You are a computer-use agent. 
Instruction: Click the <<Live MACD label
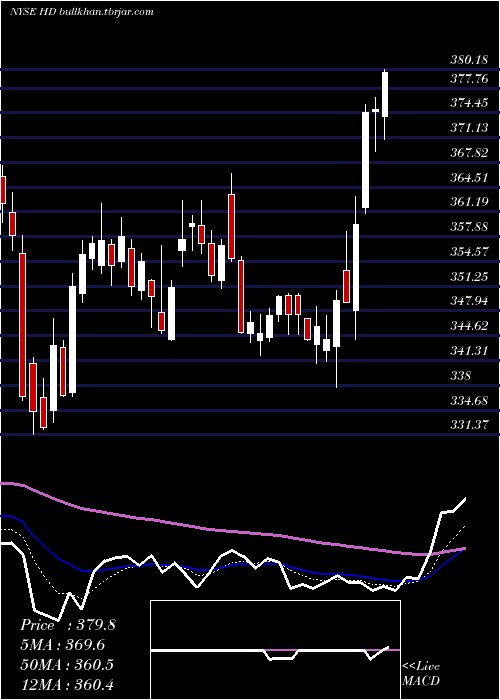[x=421, y=673]
